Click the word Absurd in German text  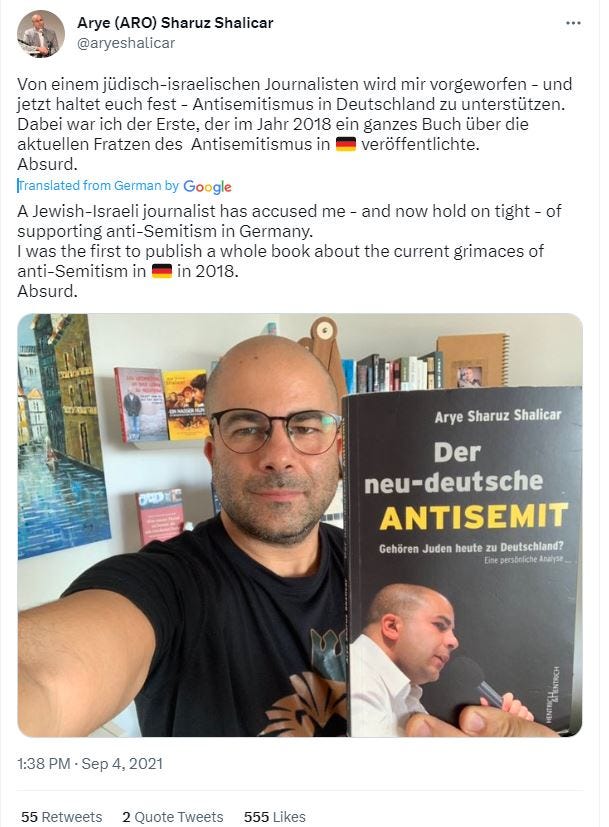point(47,164)
